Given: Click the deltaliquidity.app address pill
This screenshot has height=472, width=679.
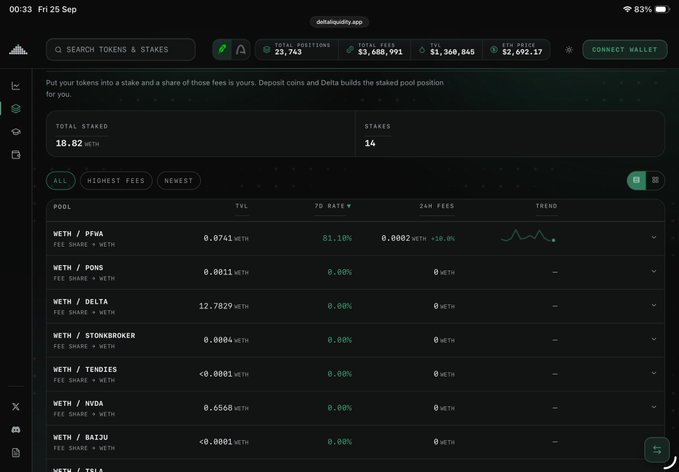Looking at the screenshot, I should tap(339, 22).
